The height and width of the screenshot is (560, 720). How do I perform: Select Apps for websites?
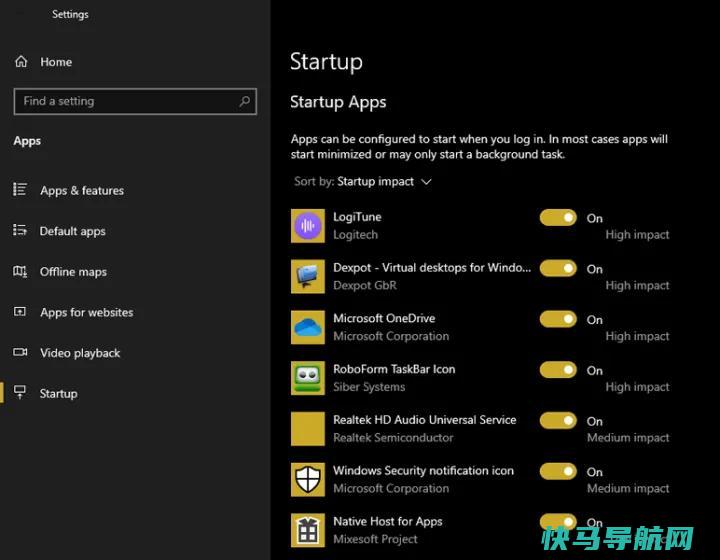[86, 312]
